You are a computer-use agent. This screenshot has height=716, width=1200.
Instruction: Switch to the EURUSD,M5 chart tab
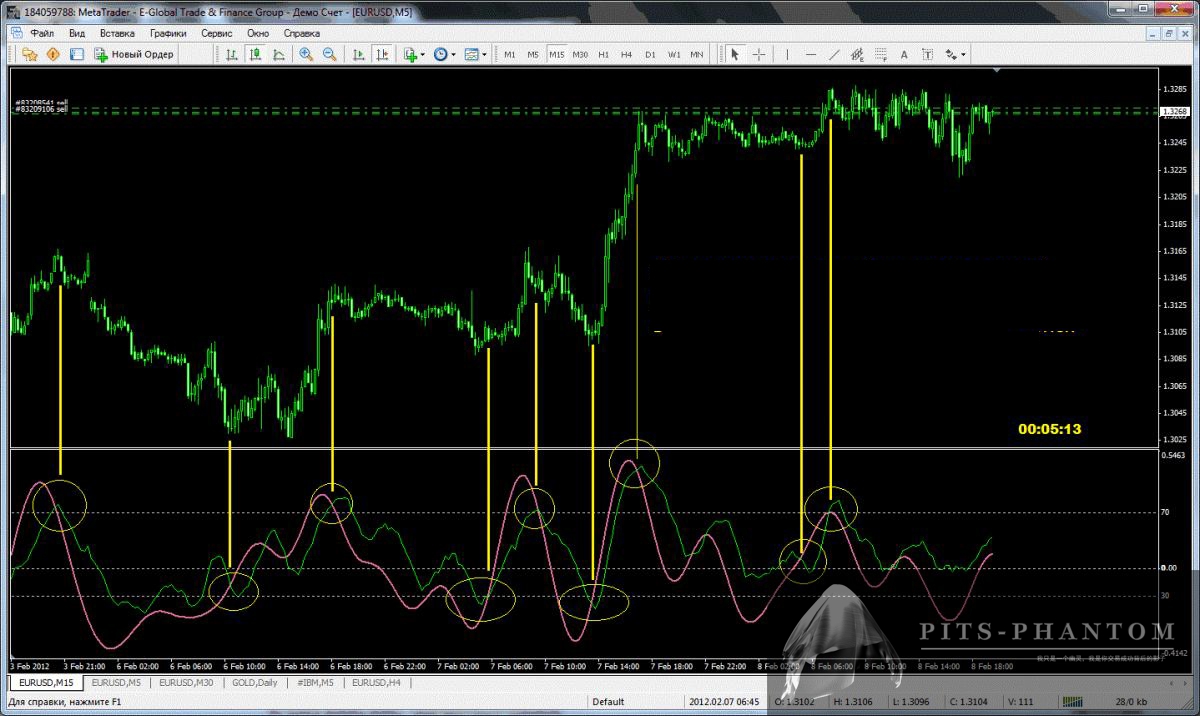pyautogui.click(x=116, y=683)
